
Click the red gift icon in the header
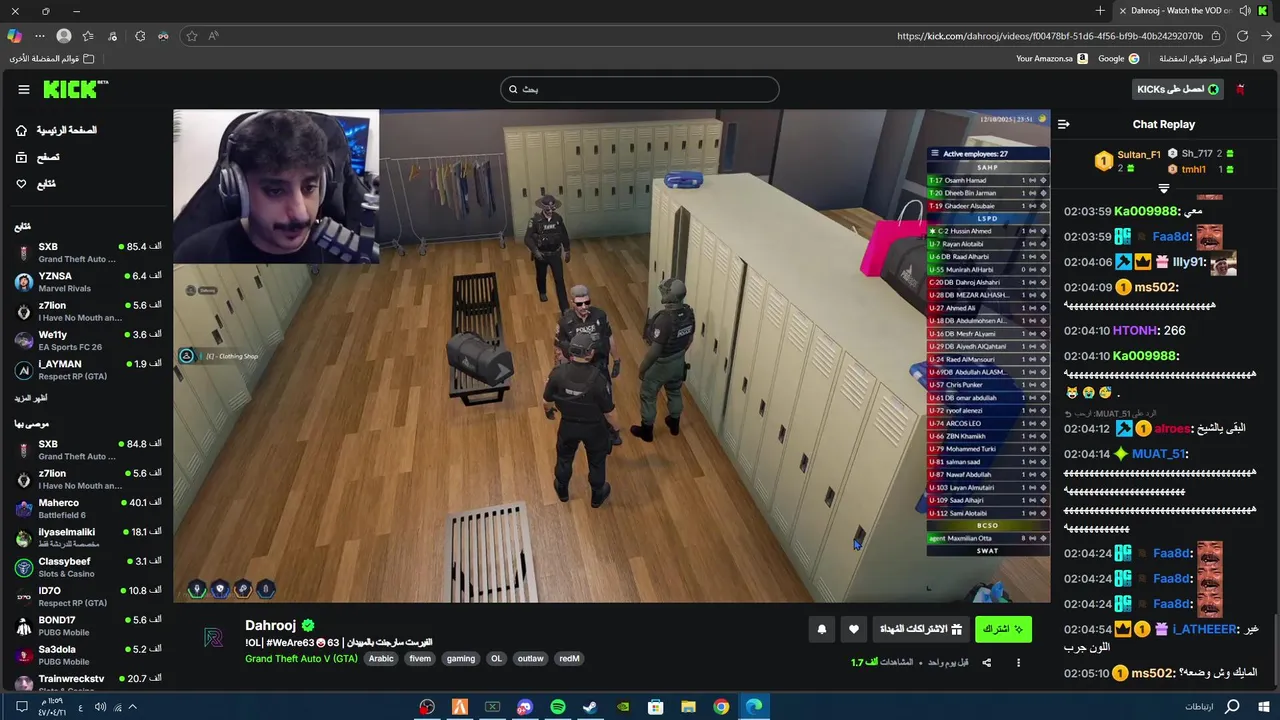(x=1241, y=89)
